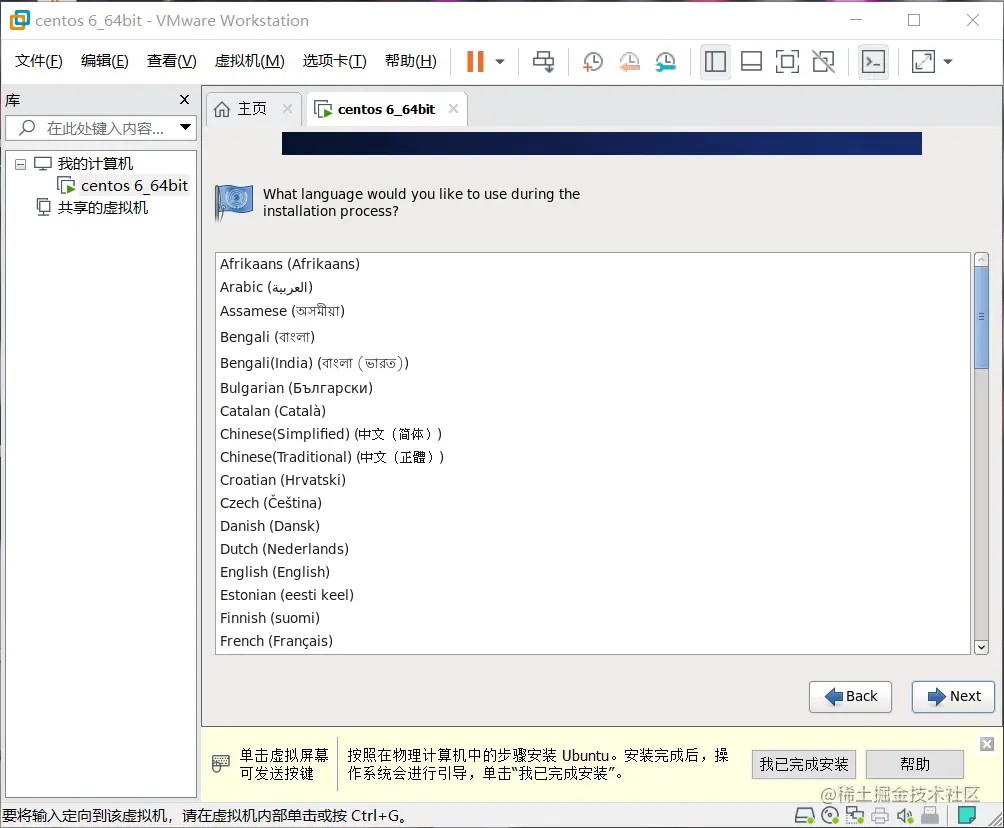Screen dimensions: 1004x828
Task: Open the 文件(F) menu
Action: tap(39, 61)
